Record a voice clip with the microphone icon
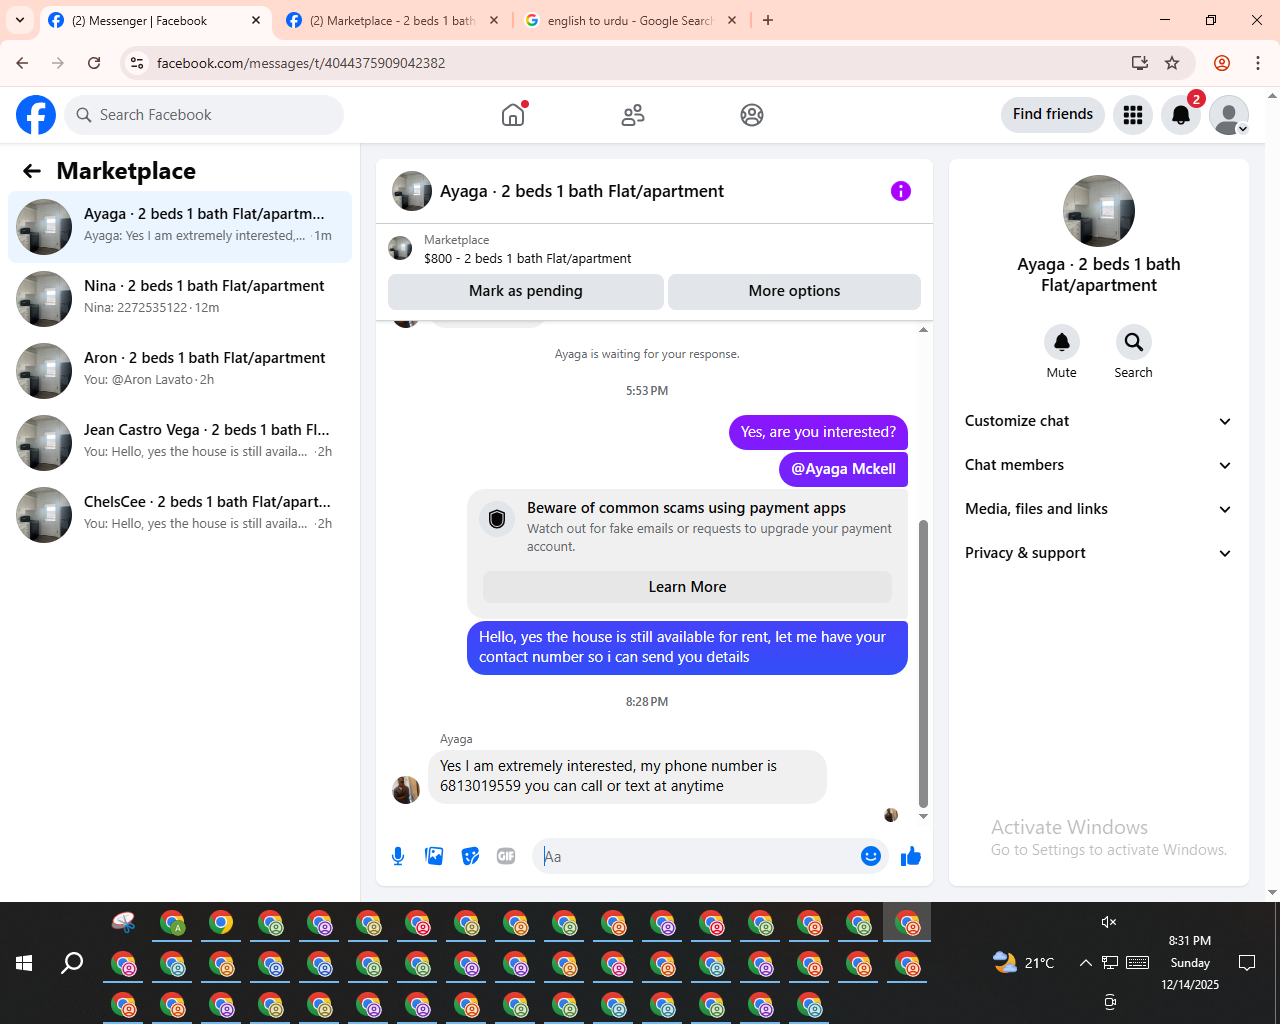Viewport: 1280px width, 1024px height. 398,856
